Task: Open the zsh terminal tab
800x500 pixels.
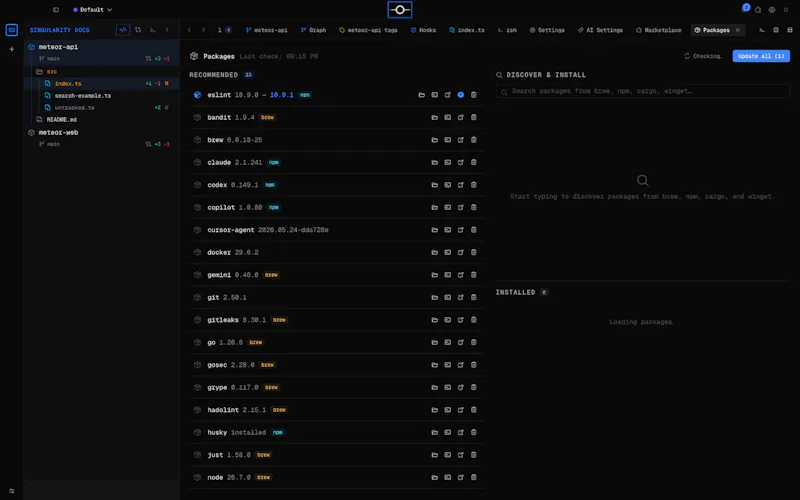Action: [507, 30]
